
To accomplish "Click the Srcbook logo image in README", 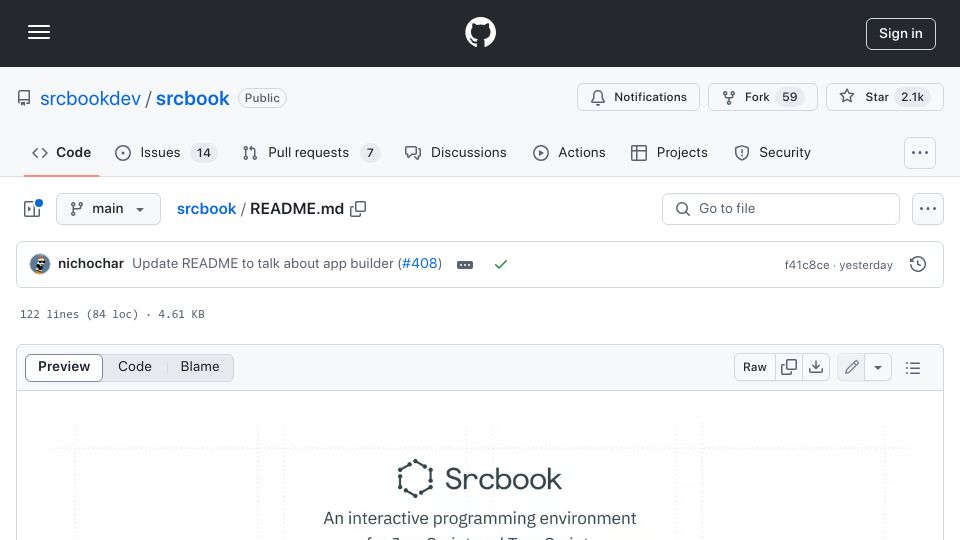I will click(x=479, y=478).
